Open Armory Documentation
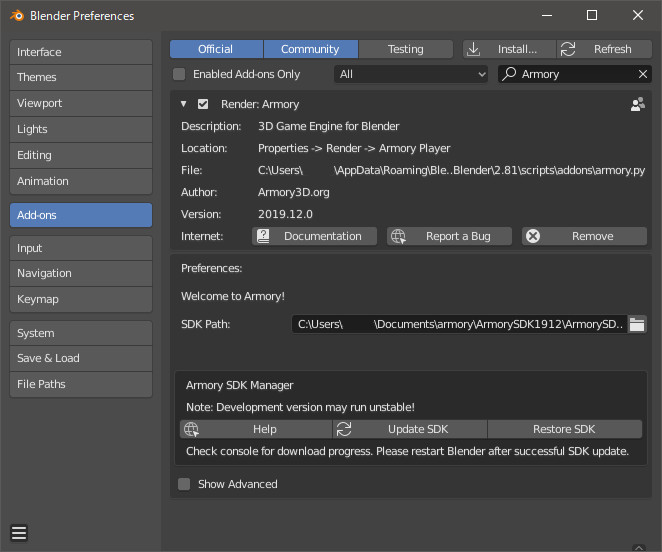This screenshot has width=662, height=552. [x=315, y=236]
